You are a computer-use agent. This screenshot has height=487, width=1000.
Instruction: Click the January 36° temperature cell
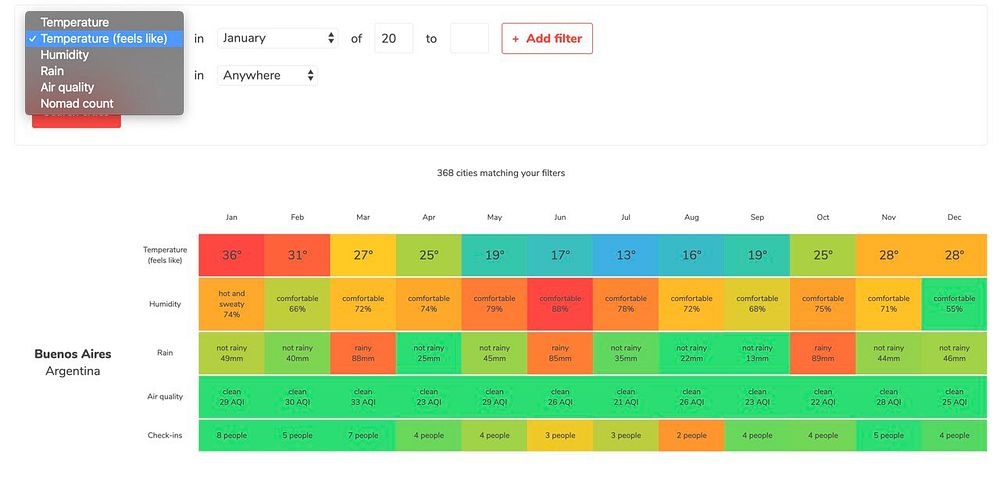click(232, 255)
